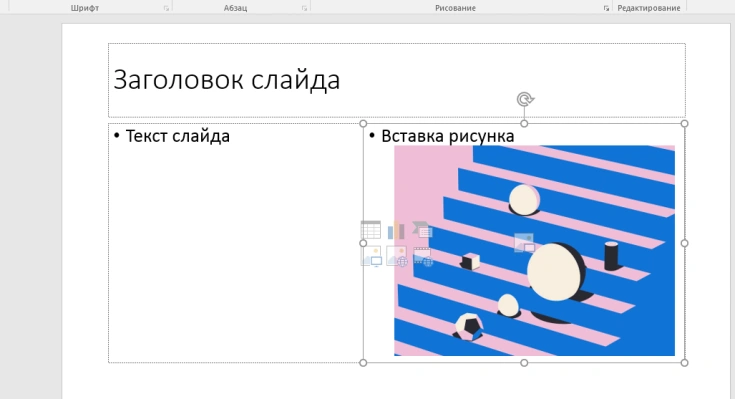Click the Вставка рисунка bullet text
Screen dimensions: 735x399
tap(448, 136)
